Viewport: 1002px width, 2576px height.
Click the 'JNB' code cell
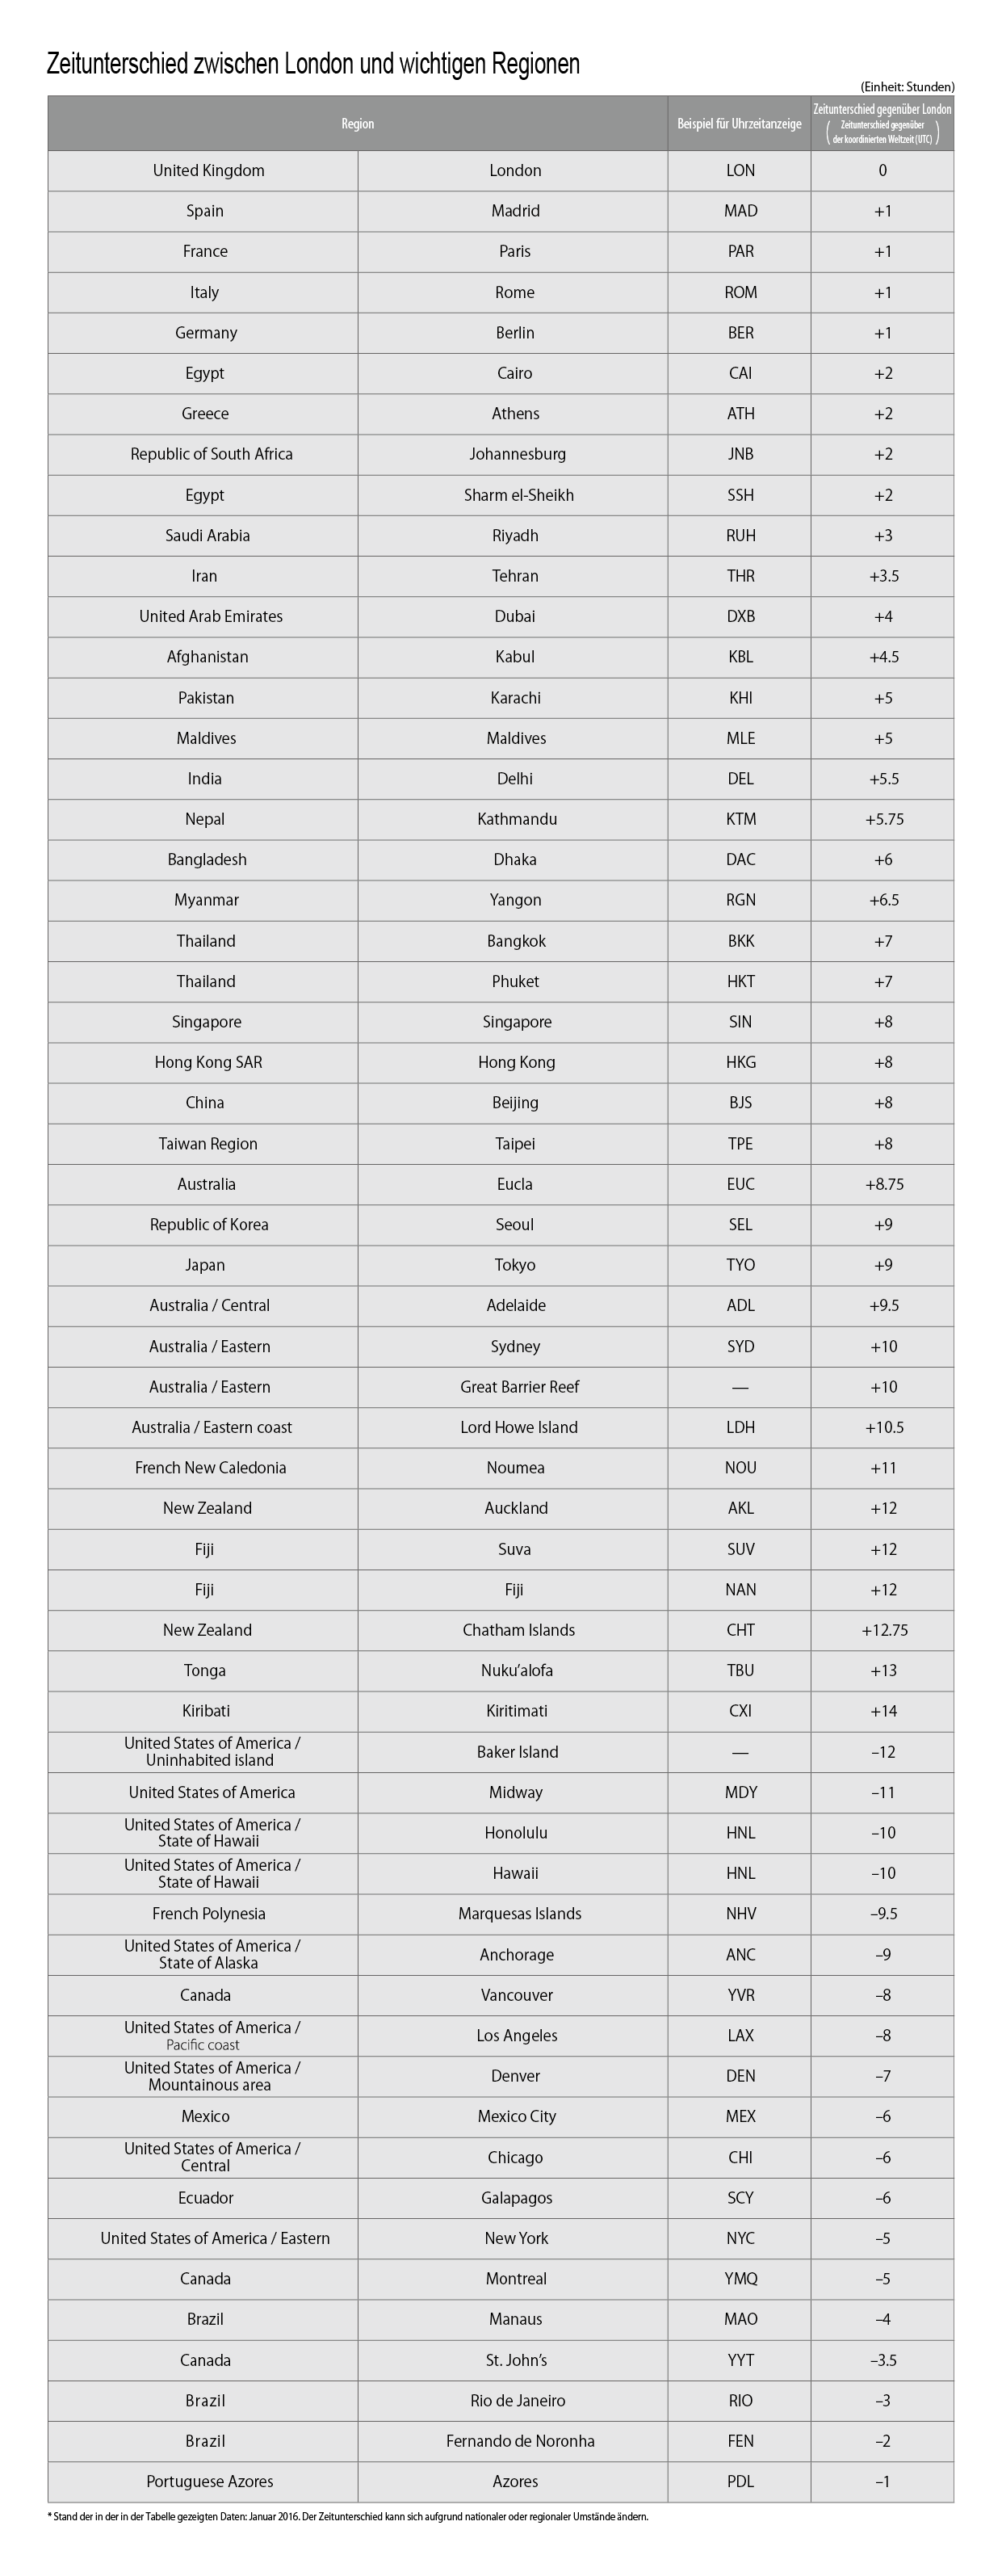(740, 454)
